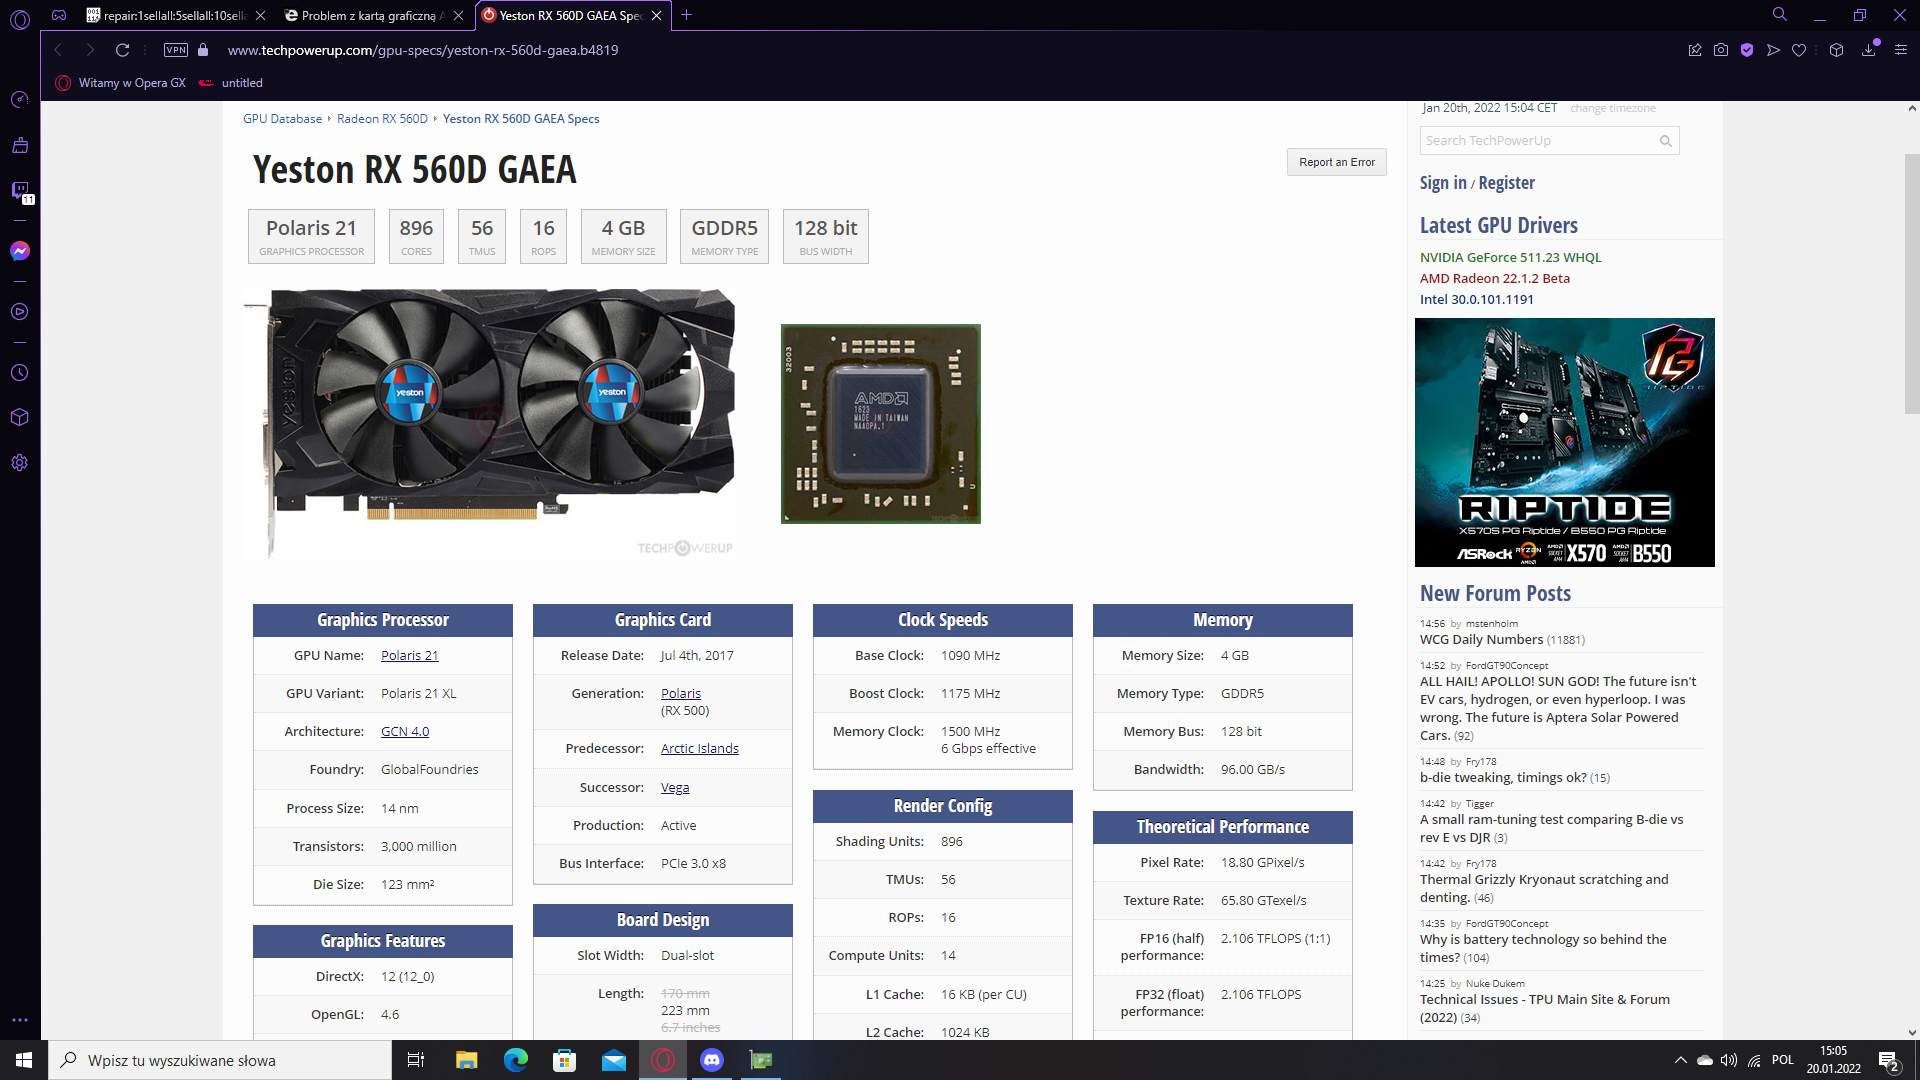The image size is (1920, 1080).
Task: Open History clock icon in sidebar
Action: coord(19,372)
